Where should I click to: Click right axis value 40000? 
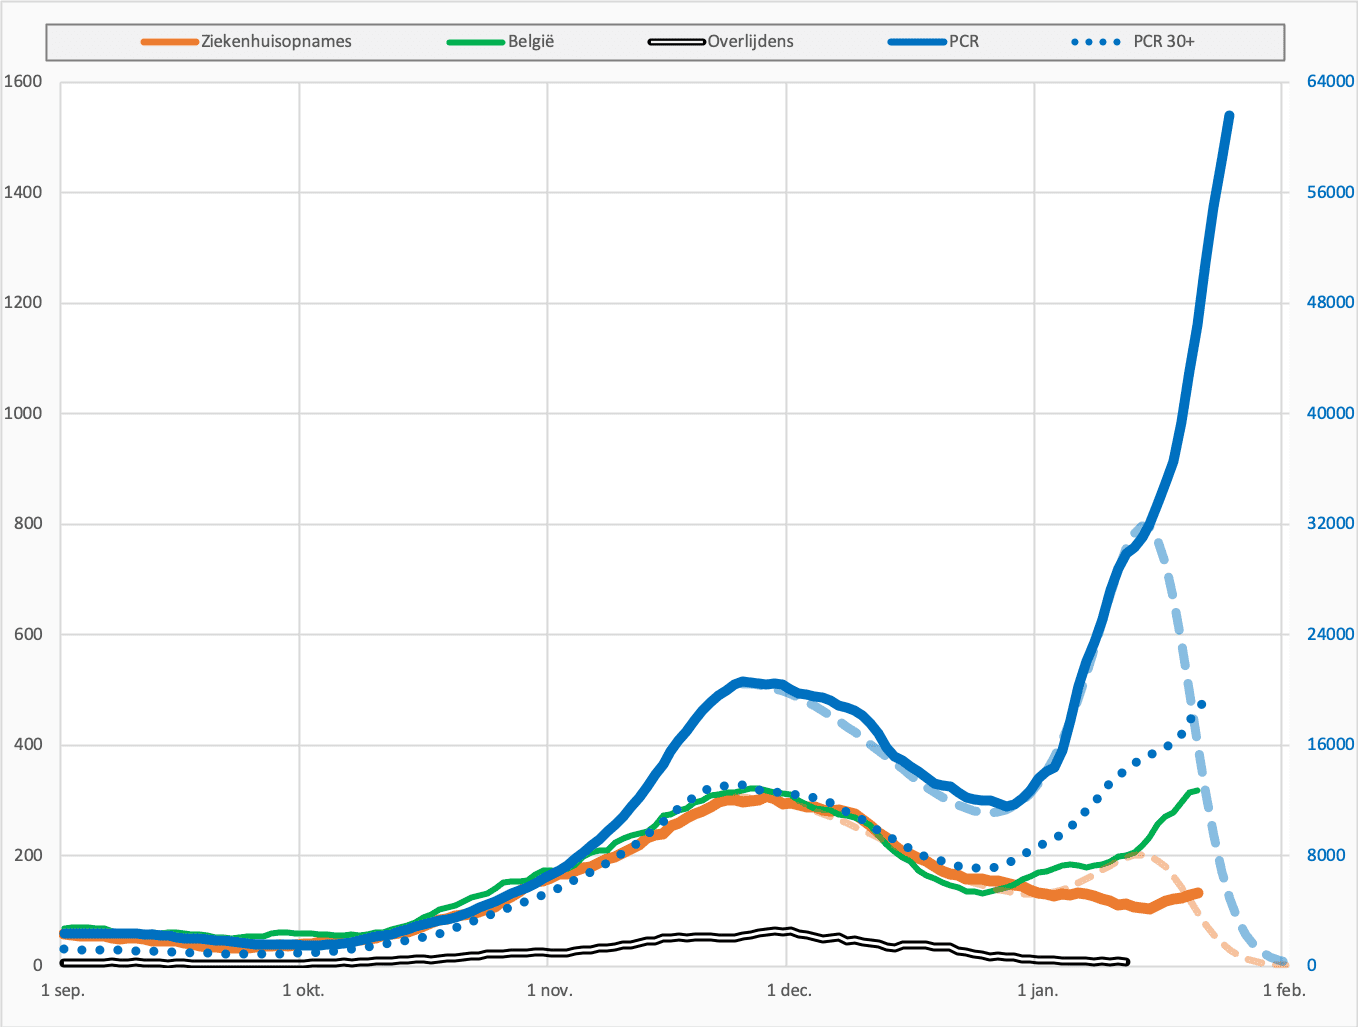coord(1331,413)
